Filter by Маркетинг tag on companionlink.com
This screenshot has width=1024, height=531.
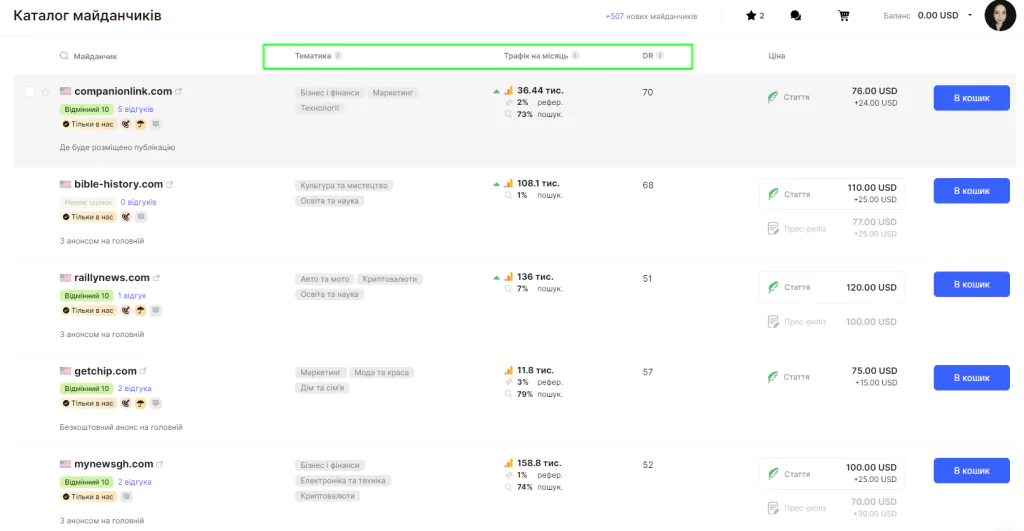[x=392, y=93]
